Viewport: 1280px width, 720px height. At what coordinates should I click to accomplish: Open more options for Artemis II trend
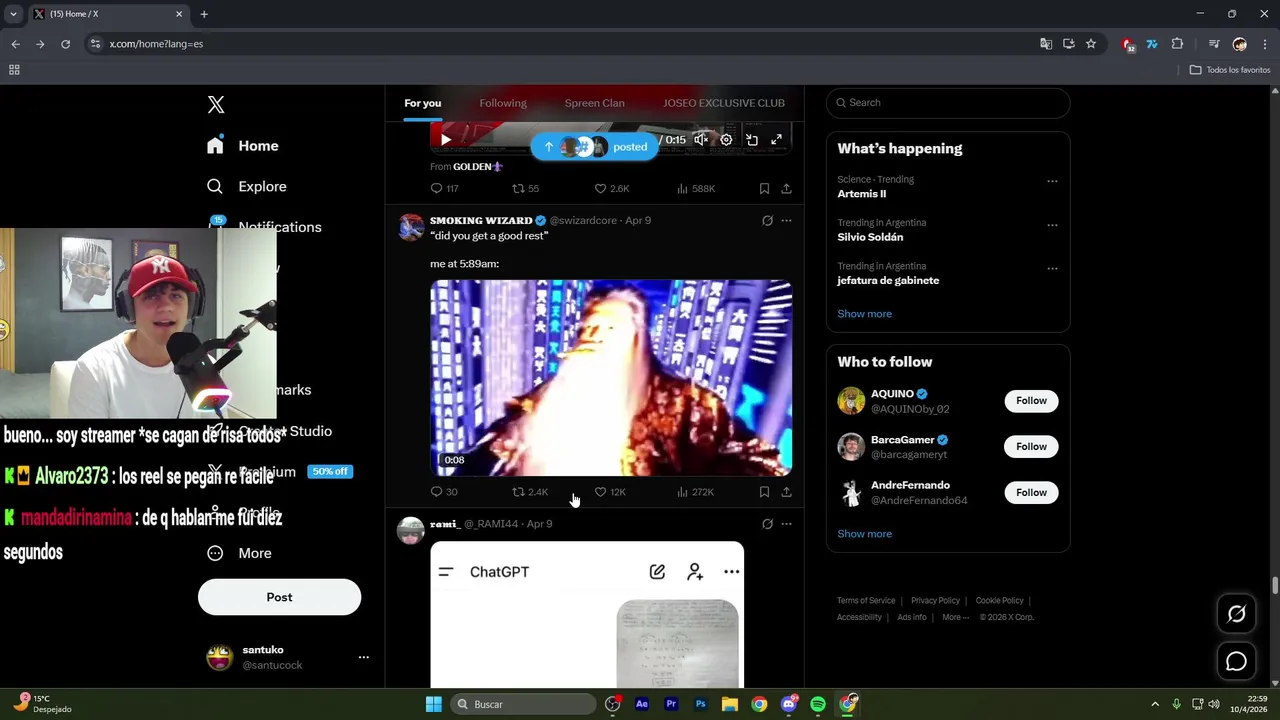click(1052, 182)
